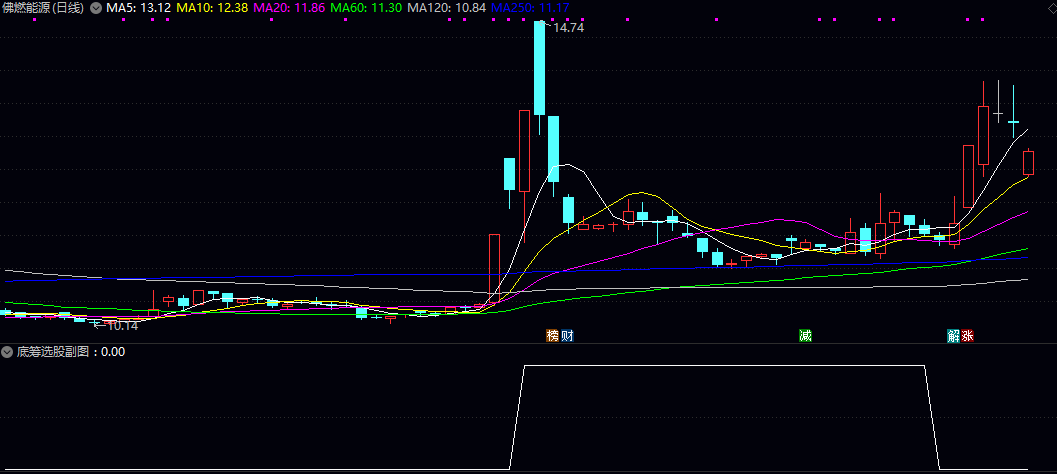Click the red 涨 marker icon
The image size is (1057, 474).
click(x=967, y=335)
